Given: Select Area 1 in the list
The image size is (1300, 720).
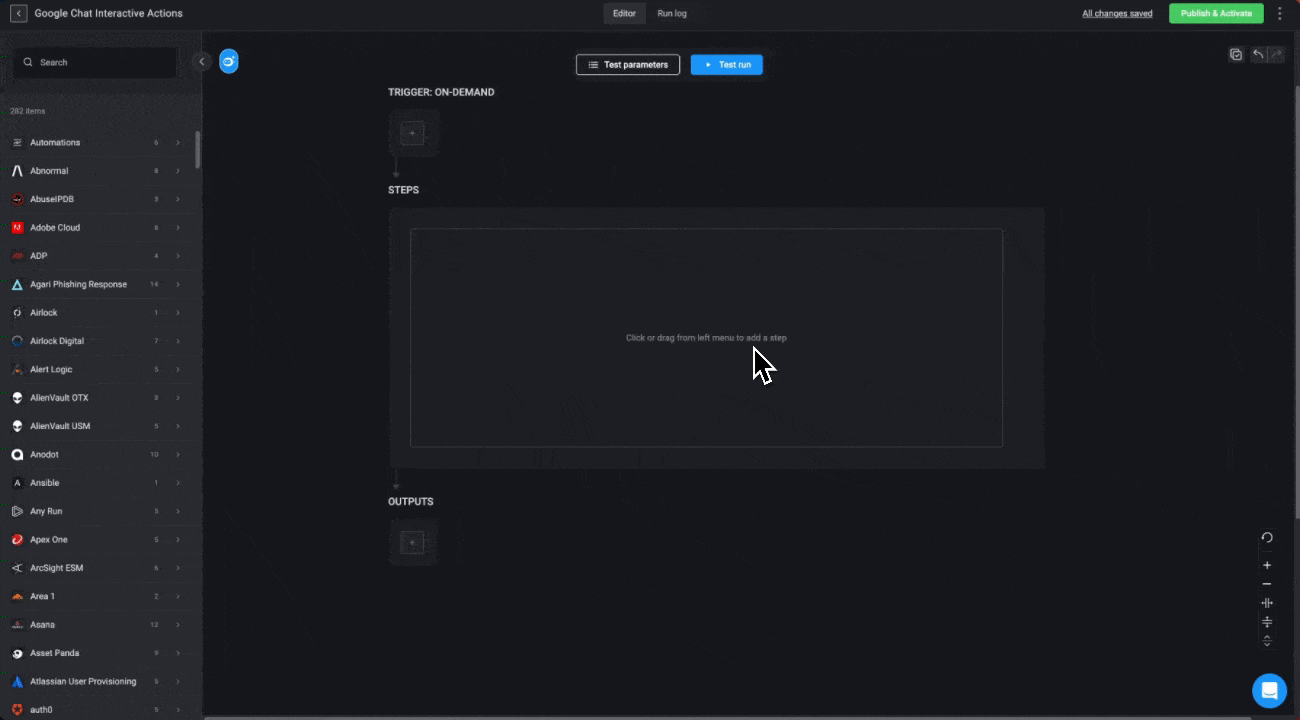Looking at the screenshot, I should click(x=42, y=596).
